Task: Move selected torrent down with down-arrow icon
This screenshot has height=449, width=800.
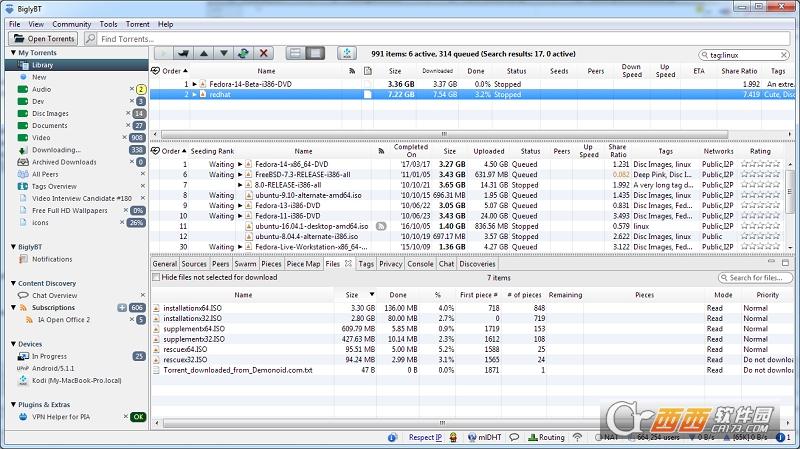Action: (x=223, y=53)
